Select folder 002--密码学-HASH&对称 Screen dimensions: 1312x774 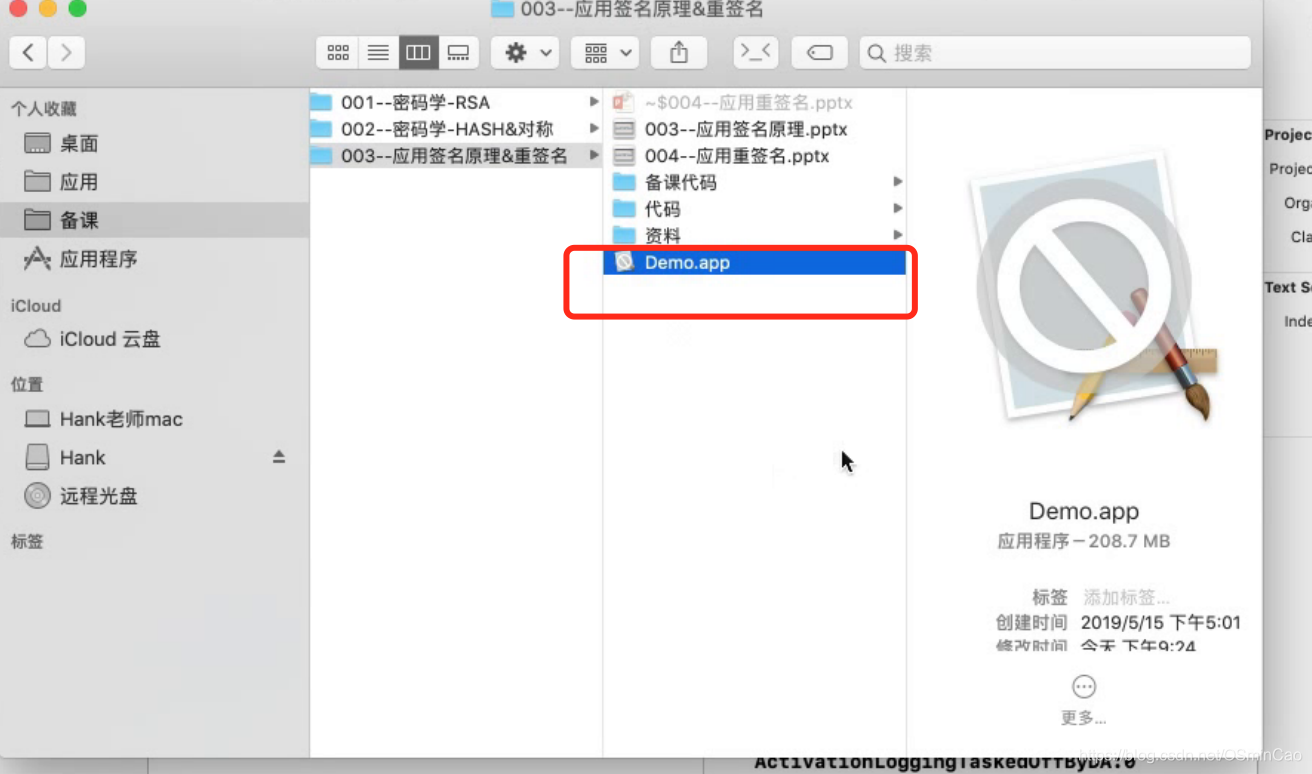click(x=456, y=129)
